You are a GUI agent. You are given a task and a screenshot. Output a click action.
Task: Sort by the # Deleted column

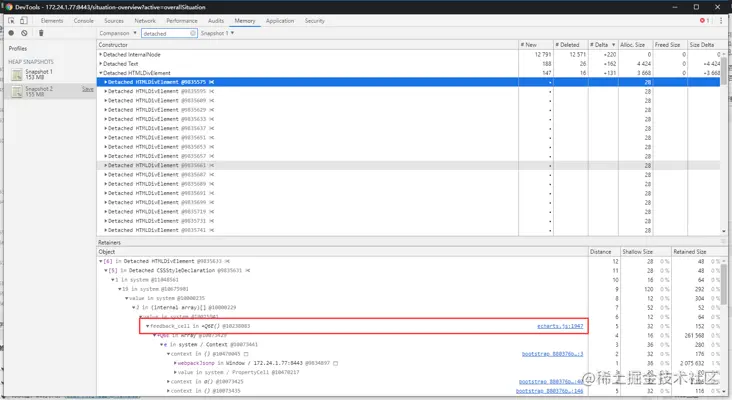[570, 45]
